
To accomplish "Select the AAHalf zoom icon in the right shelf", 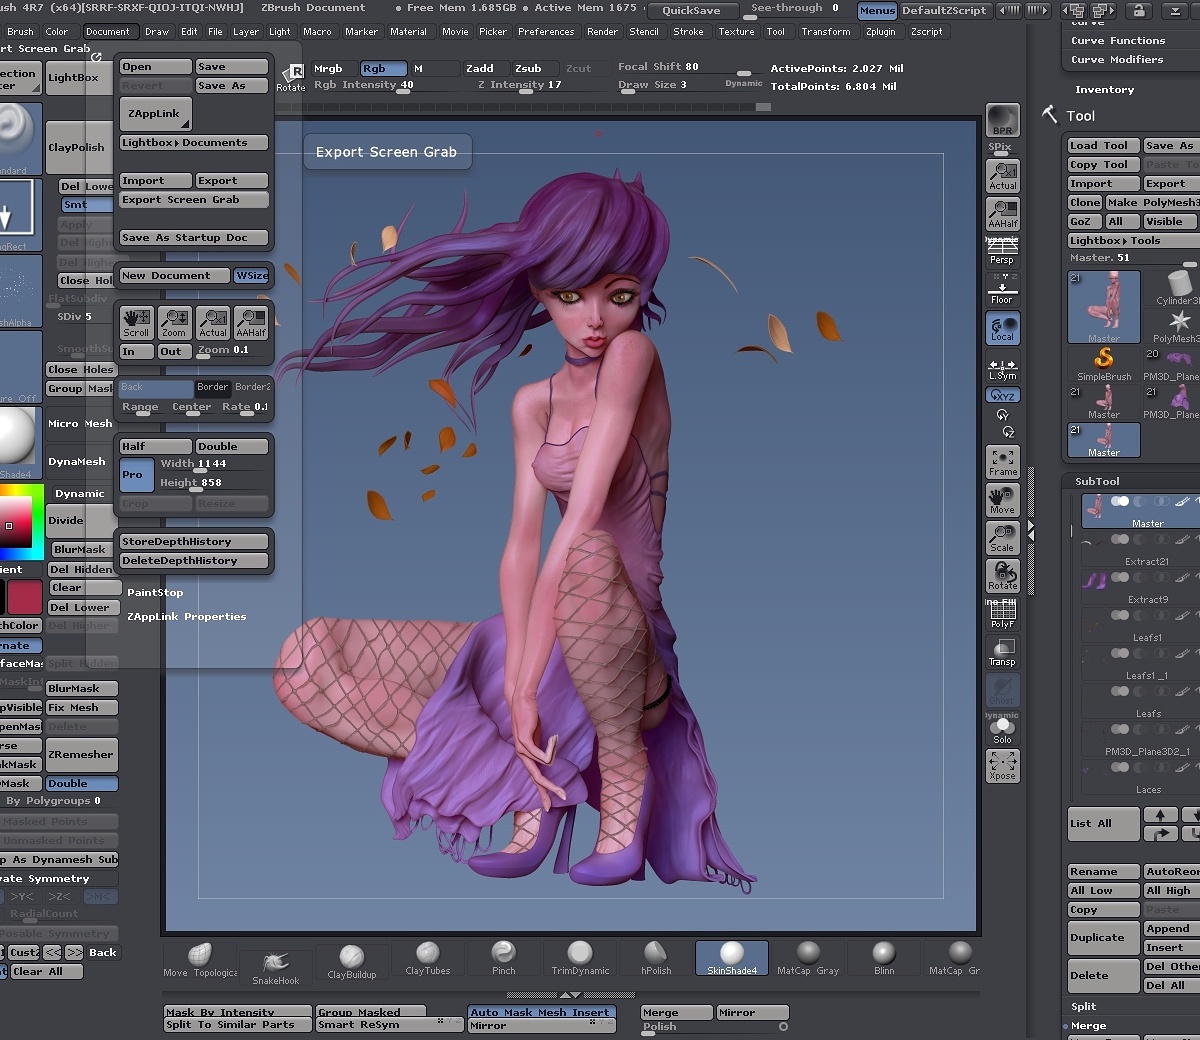I will coord(1002,214).
